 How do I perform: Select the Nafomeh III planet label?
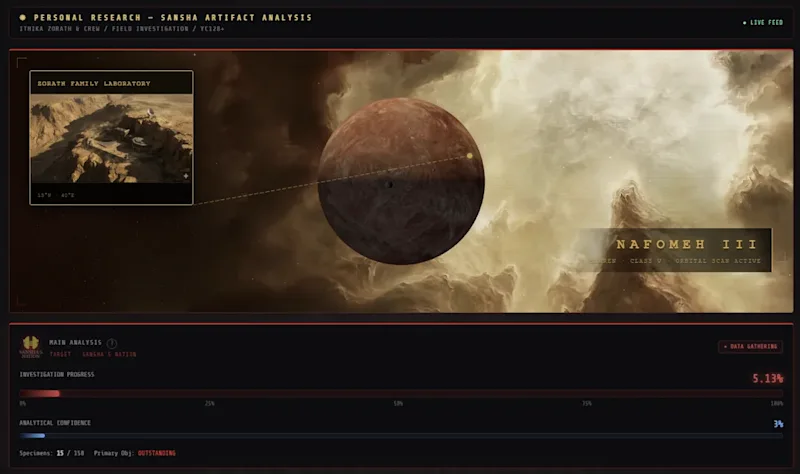[687, 244]
